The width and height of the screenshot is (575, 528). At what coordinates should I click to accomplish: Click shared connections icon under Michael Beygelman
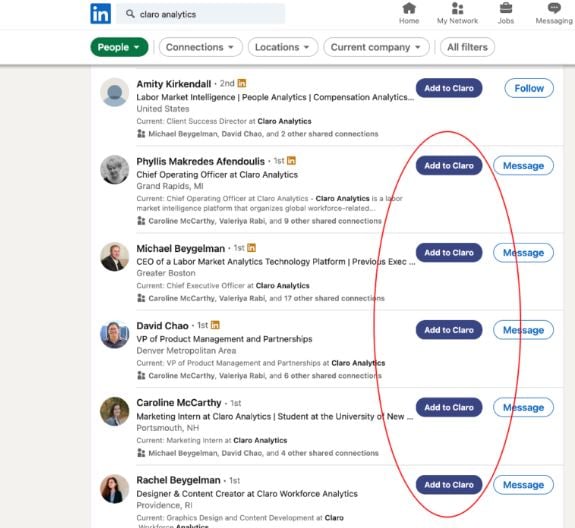tap(141, 298)
